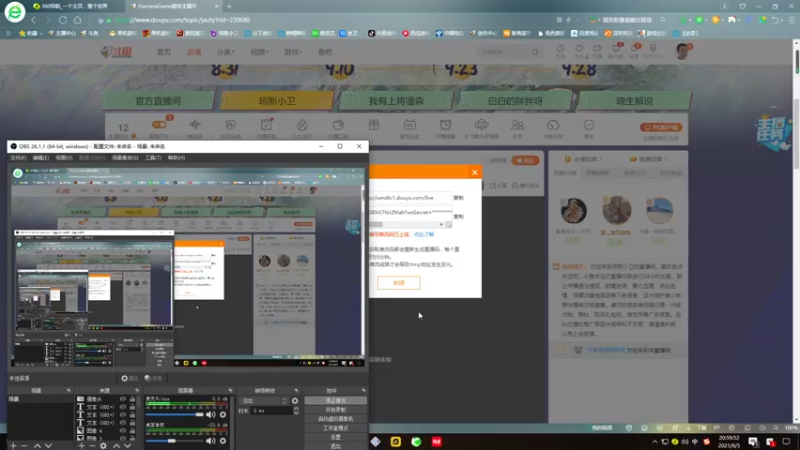
Task: Adjust transition duration stepper arrows
Action: click(x=296, y=411)
